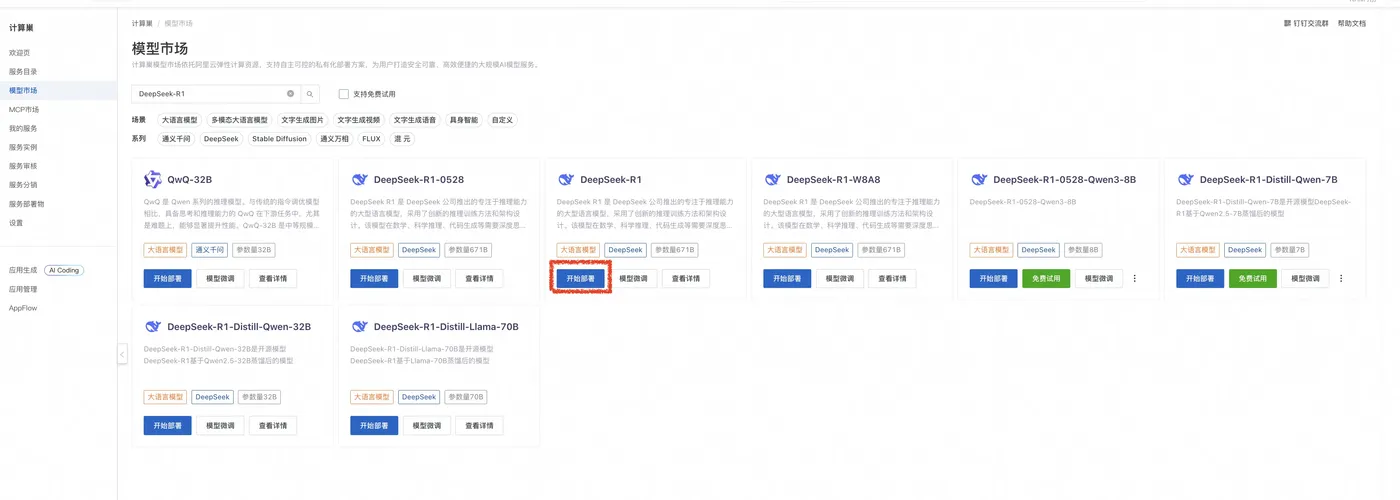Open more options on DeepSeek-R1-Distill-Qwen-7B card
The width and height of the screenshot is (1400, 500).
click(1341, 279)
